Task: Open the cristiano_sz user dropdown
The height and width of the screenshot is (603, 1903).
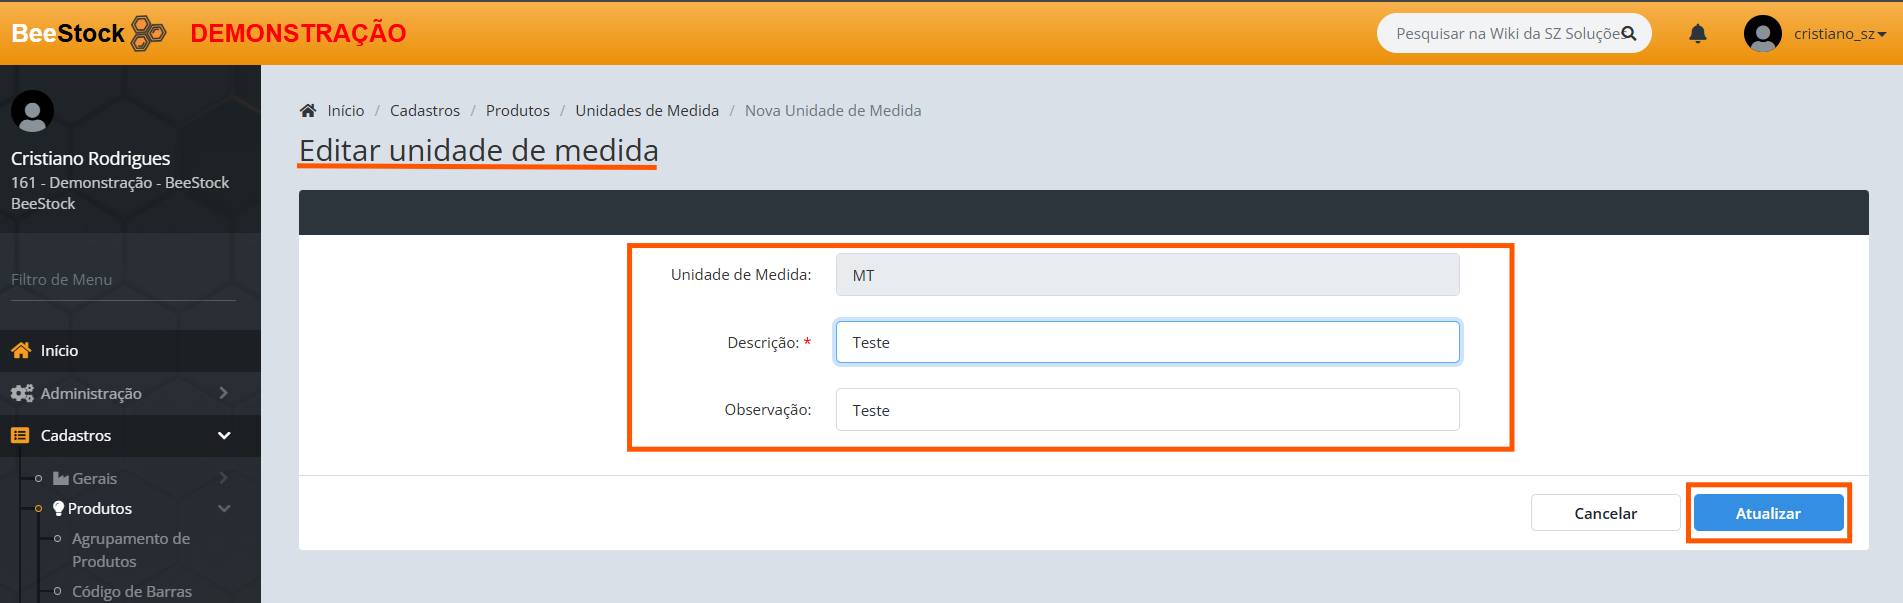Action: tap(1839, 34)
